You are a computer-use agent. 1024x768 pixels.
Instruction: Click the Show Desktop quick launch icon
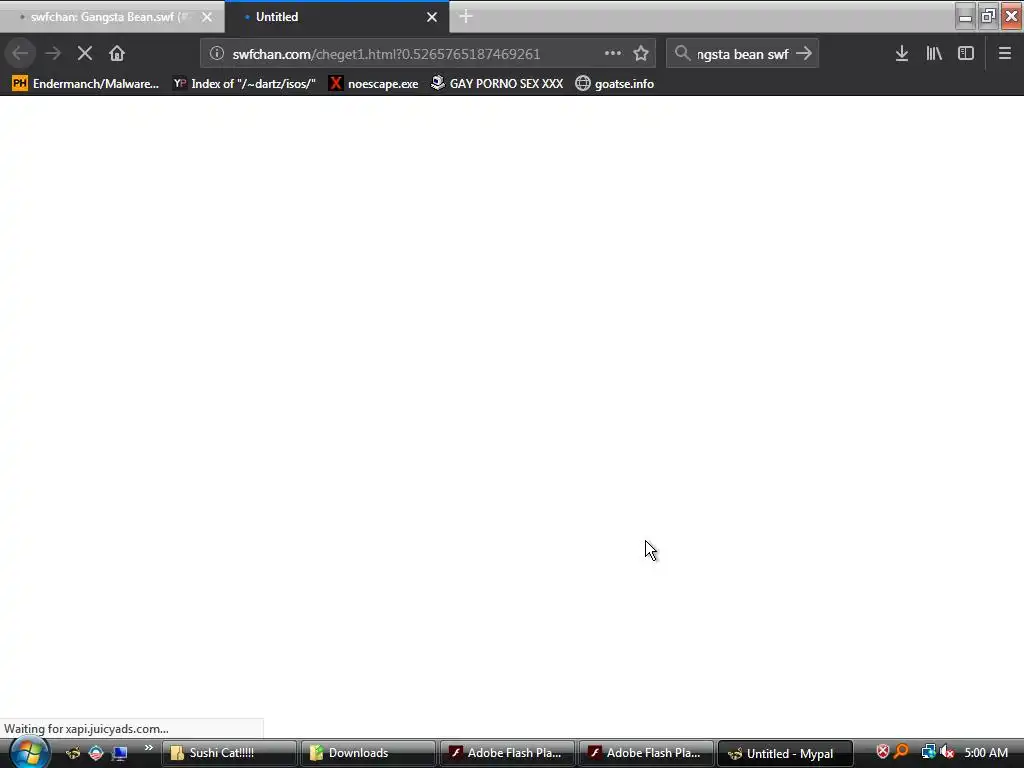point(120,754)
